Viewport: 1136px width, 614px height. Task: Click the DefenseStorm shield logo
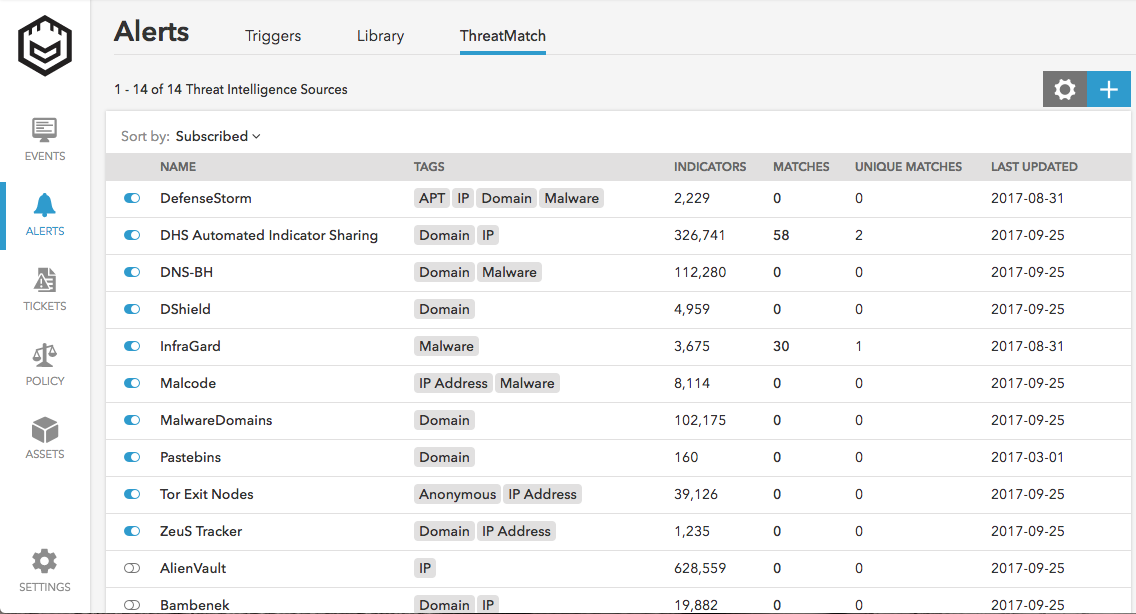pyautogui.click(x=45, y=46)
